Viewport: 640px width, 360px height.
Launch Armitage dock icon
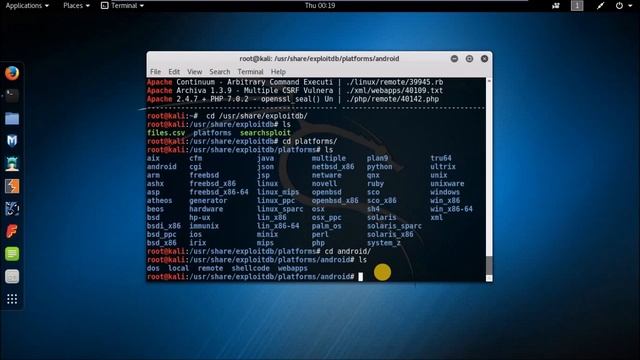[12, 164]
